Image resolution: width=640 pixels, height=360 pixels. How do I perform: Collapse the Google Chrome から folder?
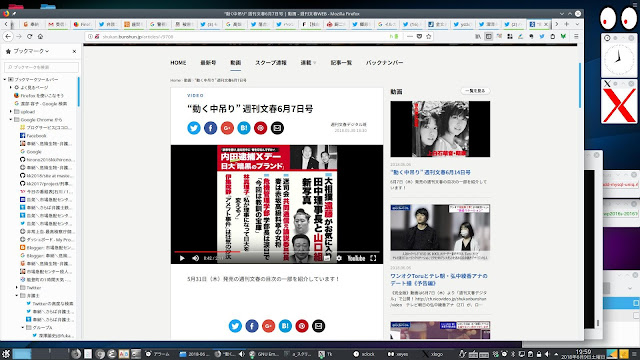(11, 120)
